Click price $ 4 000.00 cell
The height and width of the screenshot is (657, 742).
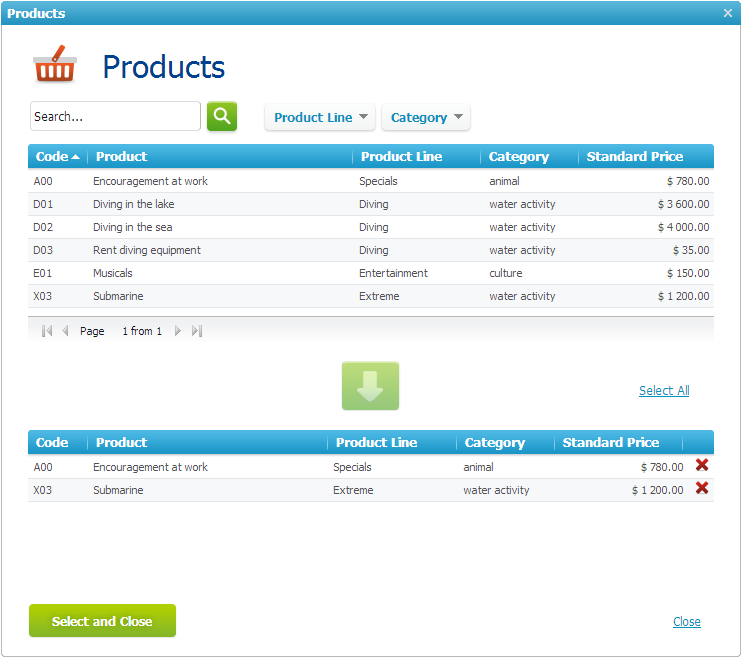[683, 227]
